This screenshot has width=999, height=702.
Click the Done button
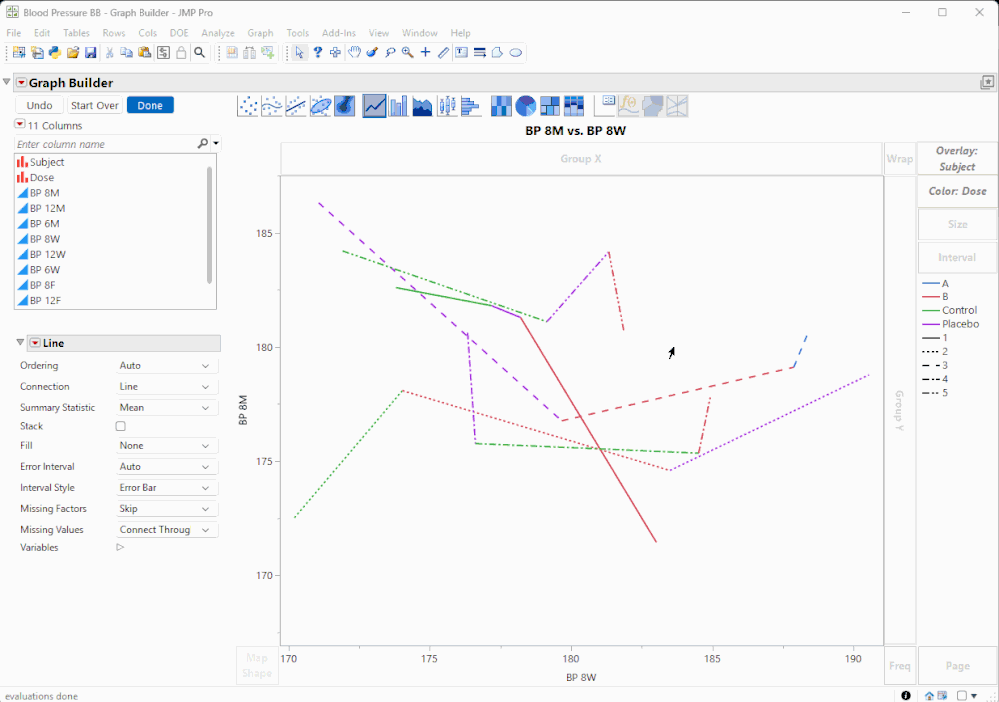(150, 105)
